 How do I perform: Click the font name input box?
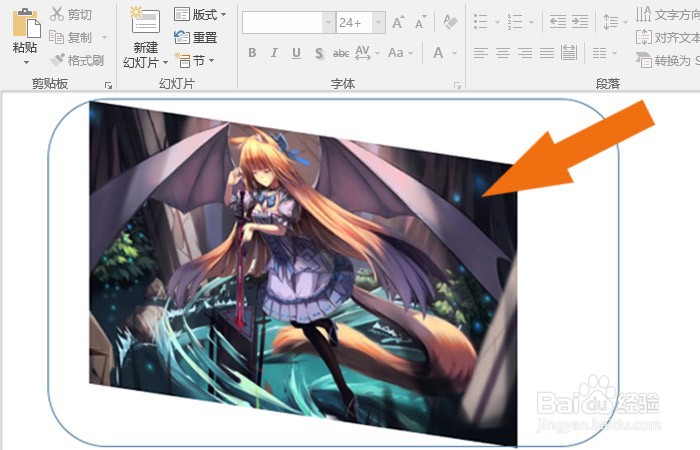click(282, 22)
